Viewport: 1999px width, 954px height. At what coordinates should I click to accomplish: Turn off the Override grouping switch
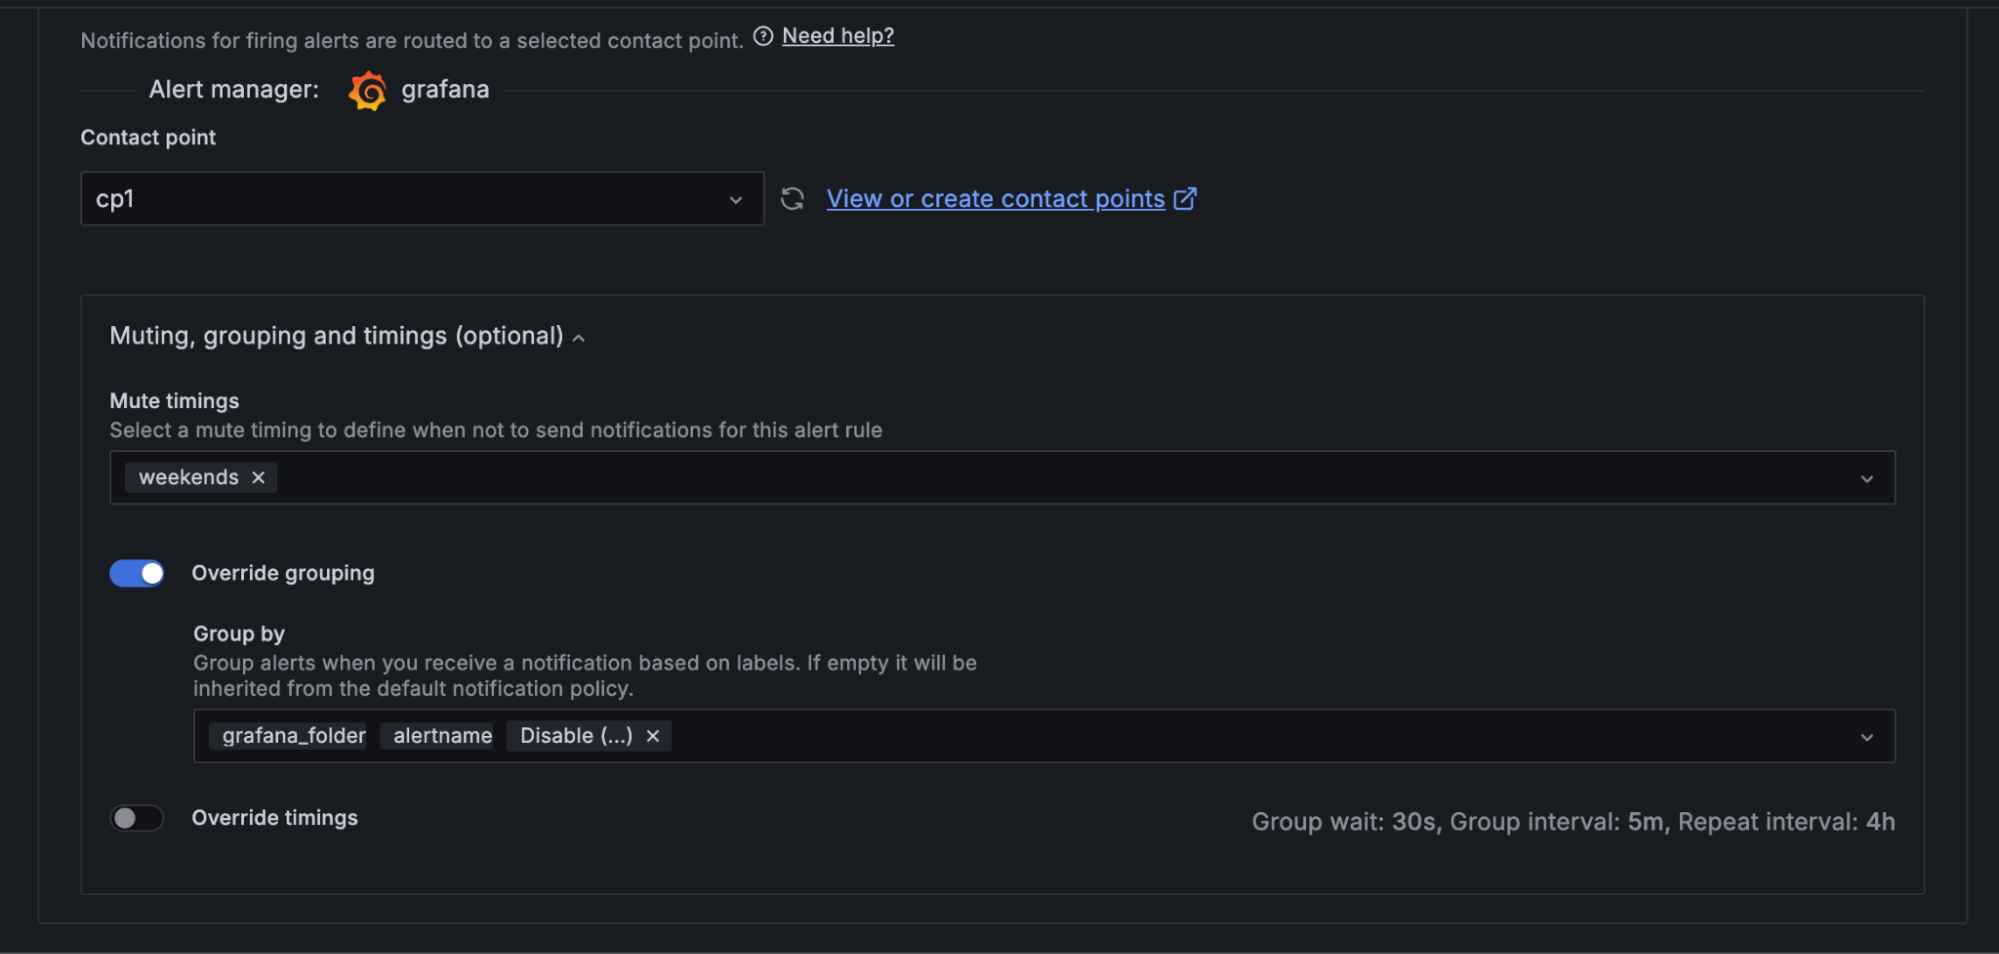point(137,573)
